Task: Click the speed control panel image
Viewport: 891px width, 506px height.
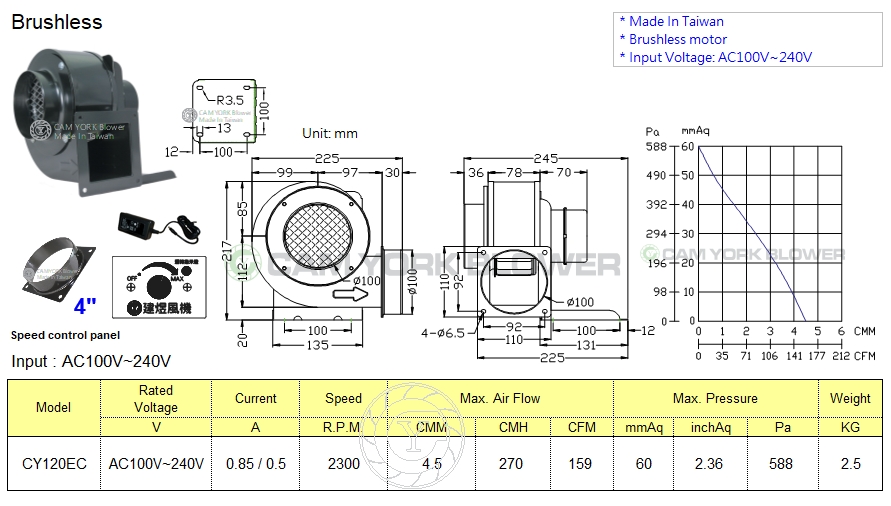Action: (x=159, y=287)
